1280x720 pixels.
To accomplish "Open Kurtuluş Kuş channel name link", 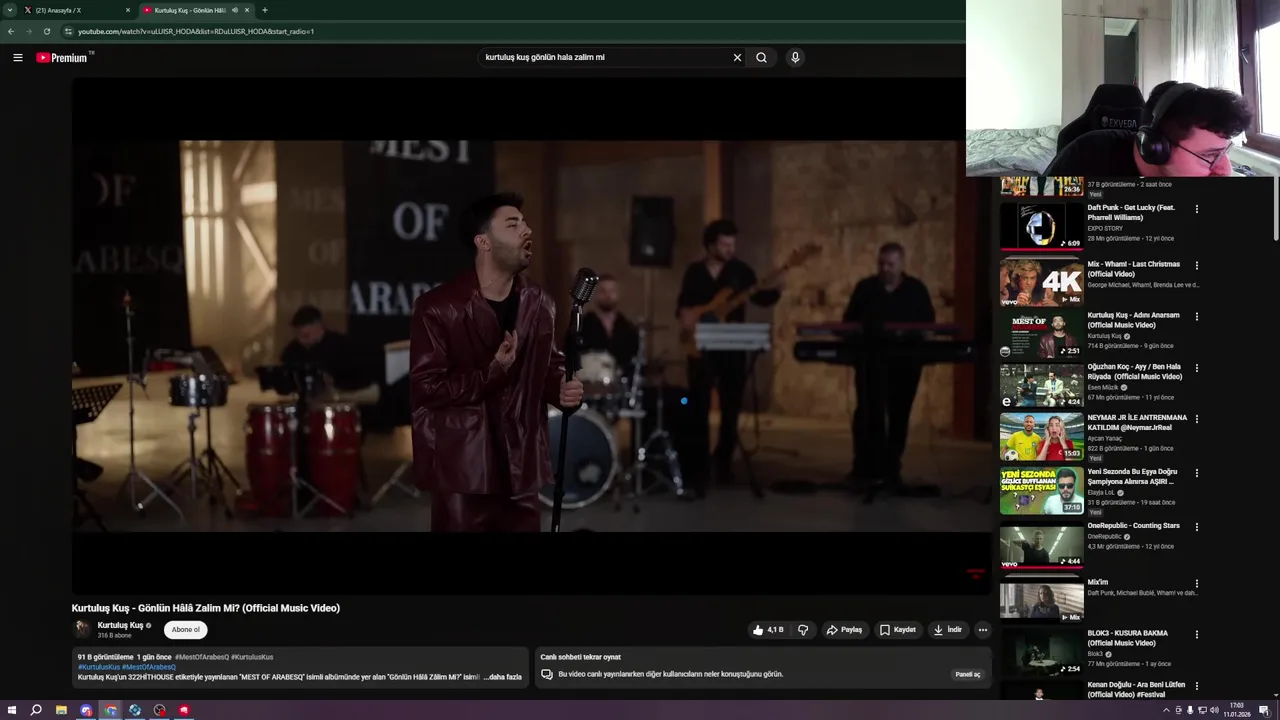I will pos(120,625).
